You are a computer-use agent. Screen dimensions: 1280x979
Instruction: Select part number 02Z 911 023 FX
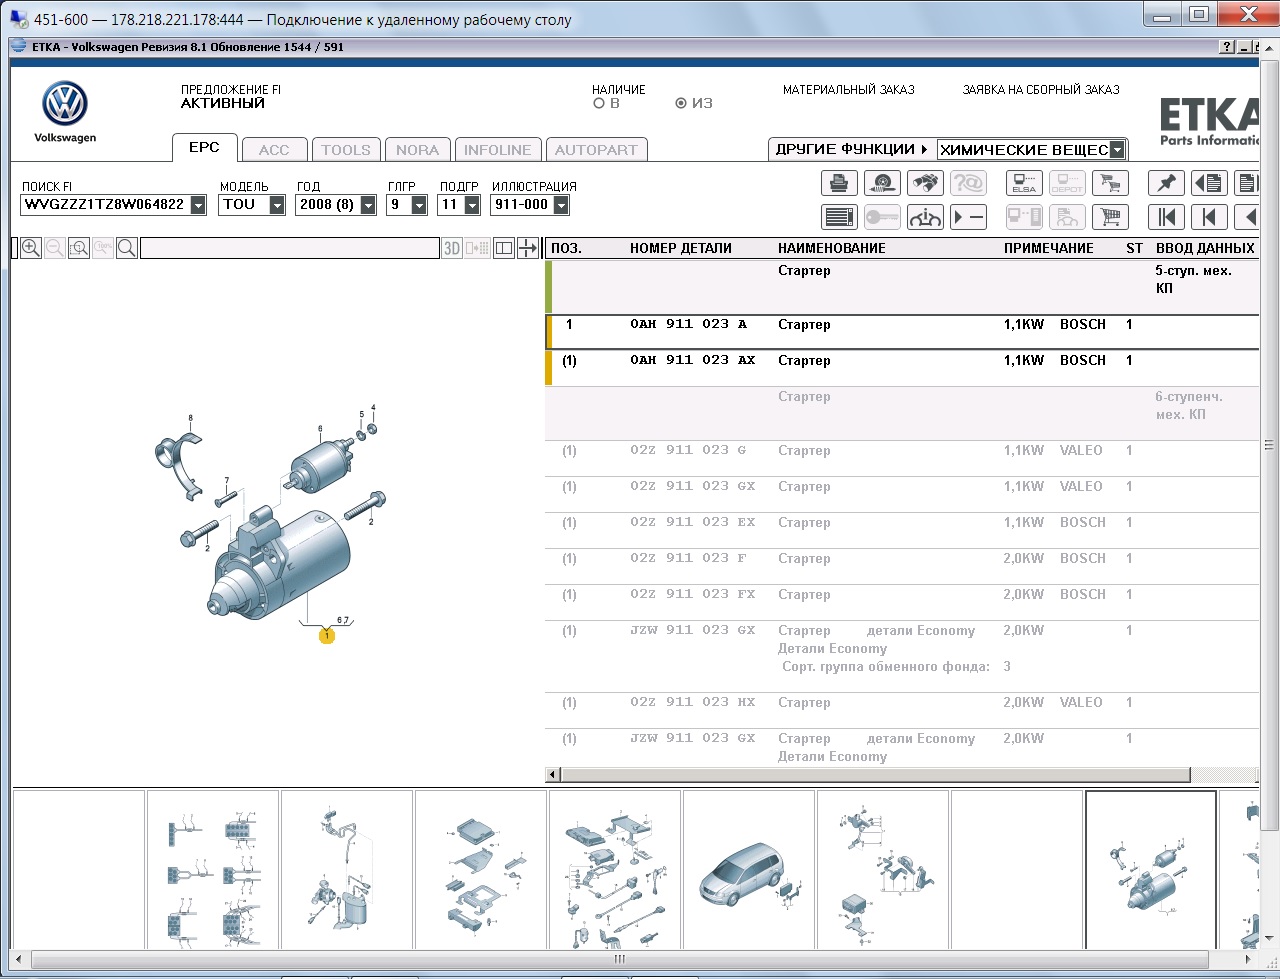coord(693,594)
